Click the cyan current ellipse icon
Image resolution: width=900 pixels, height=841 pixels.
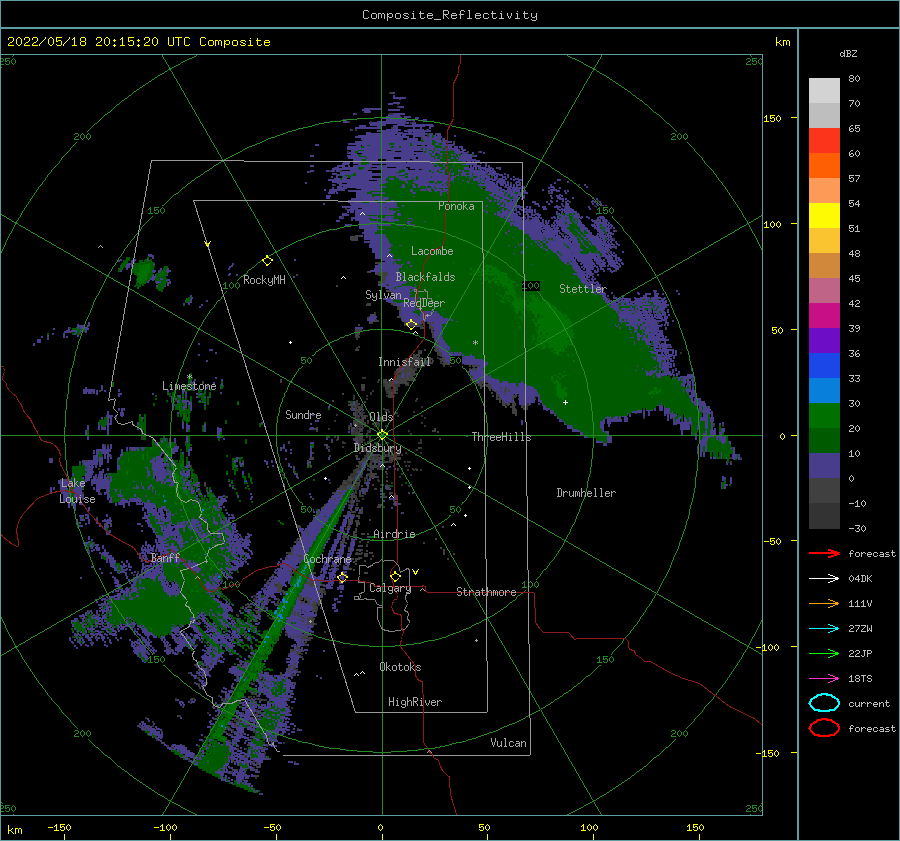point(824,703)
